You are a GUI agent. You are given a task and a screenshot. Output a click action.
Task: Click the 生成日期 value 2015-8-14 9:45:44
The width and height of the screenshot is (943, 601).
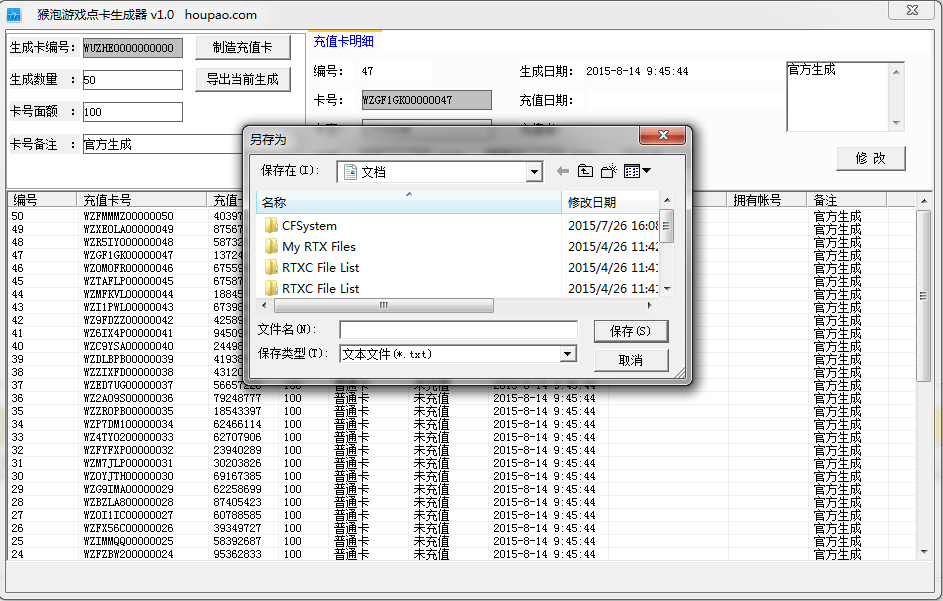637,72
